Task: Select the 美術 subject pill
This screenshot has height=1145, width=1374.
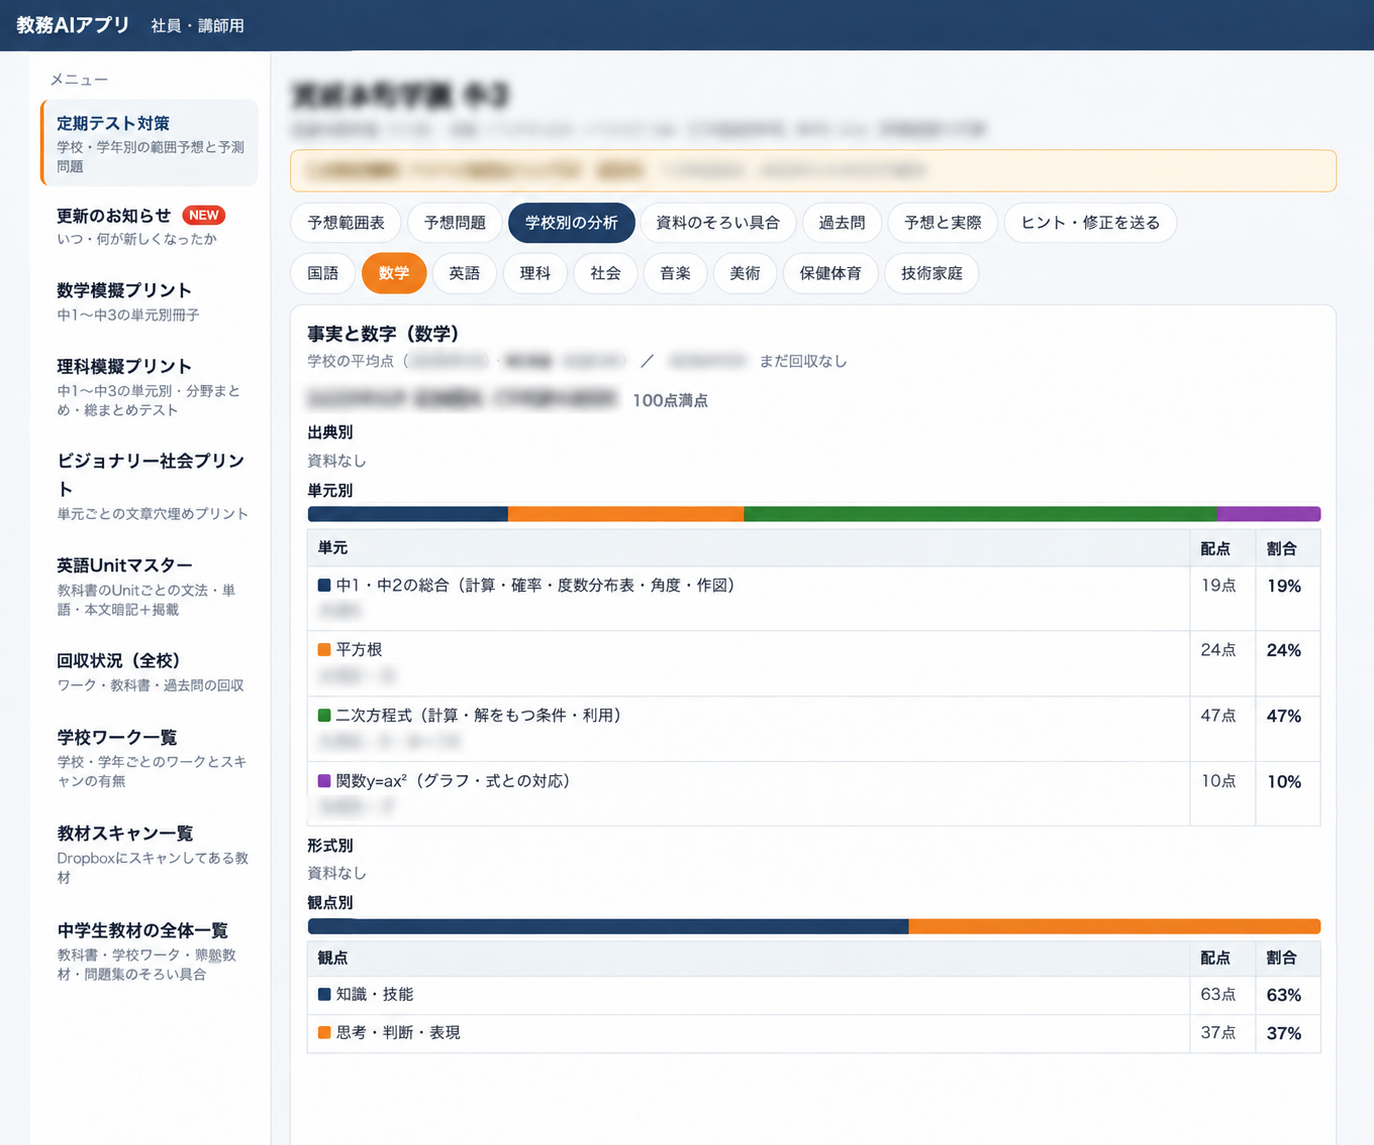Action: 745,273
